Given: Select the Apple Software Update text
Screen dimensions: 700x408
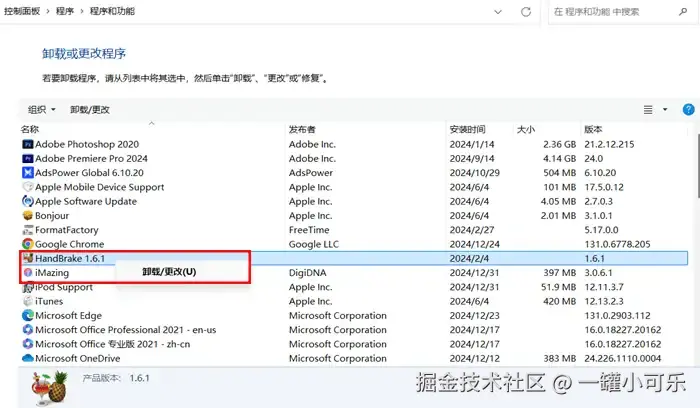Looking at the screenshot, I should [x=86, y=201].
